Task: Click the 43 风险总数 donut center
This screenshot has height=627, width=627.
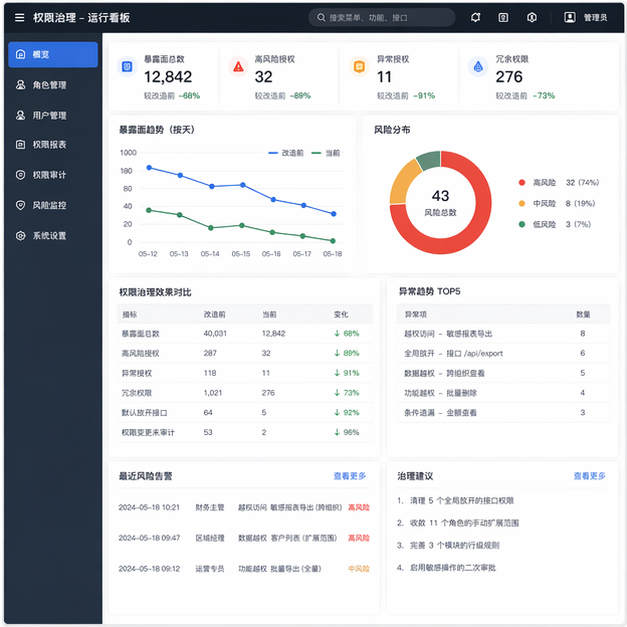Action: coord(440,202)
